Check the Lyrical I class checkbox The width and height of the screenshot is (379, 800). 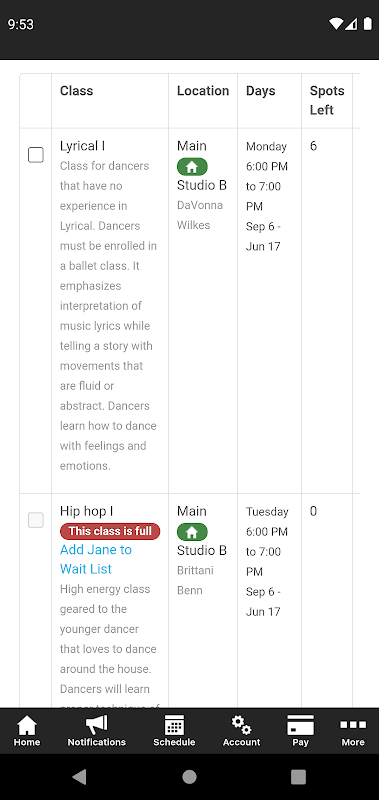[x=36, y=155]
